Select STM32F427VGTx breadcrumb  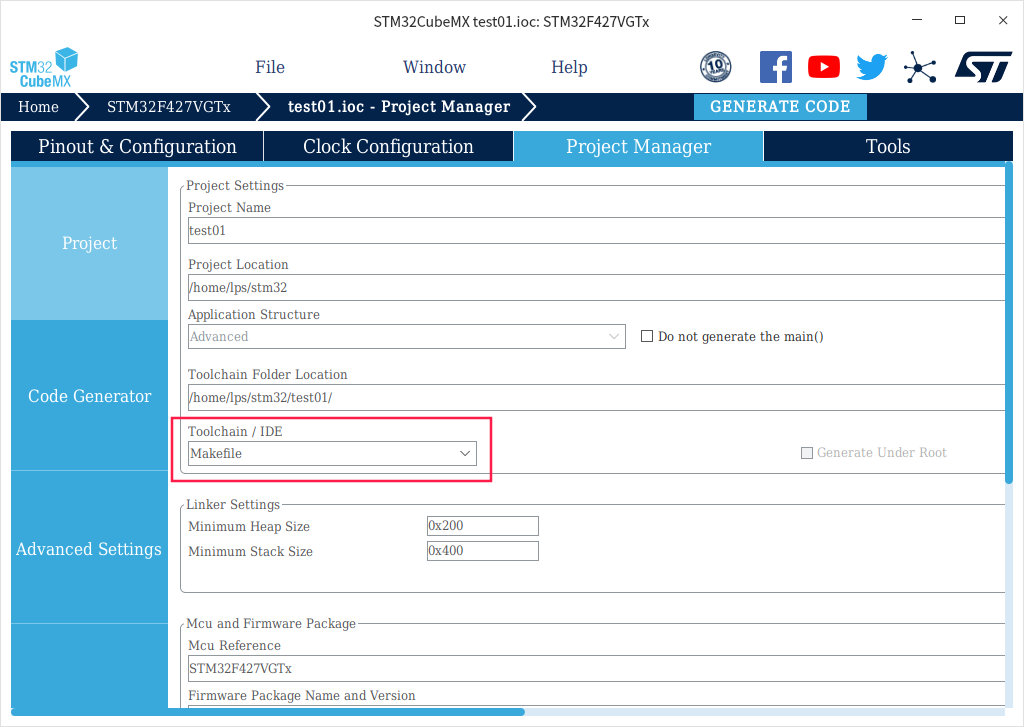point(168,107)
